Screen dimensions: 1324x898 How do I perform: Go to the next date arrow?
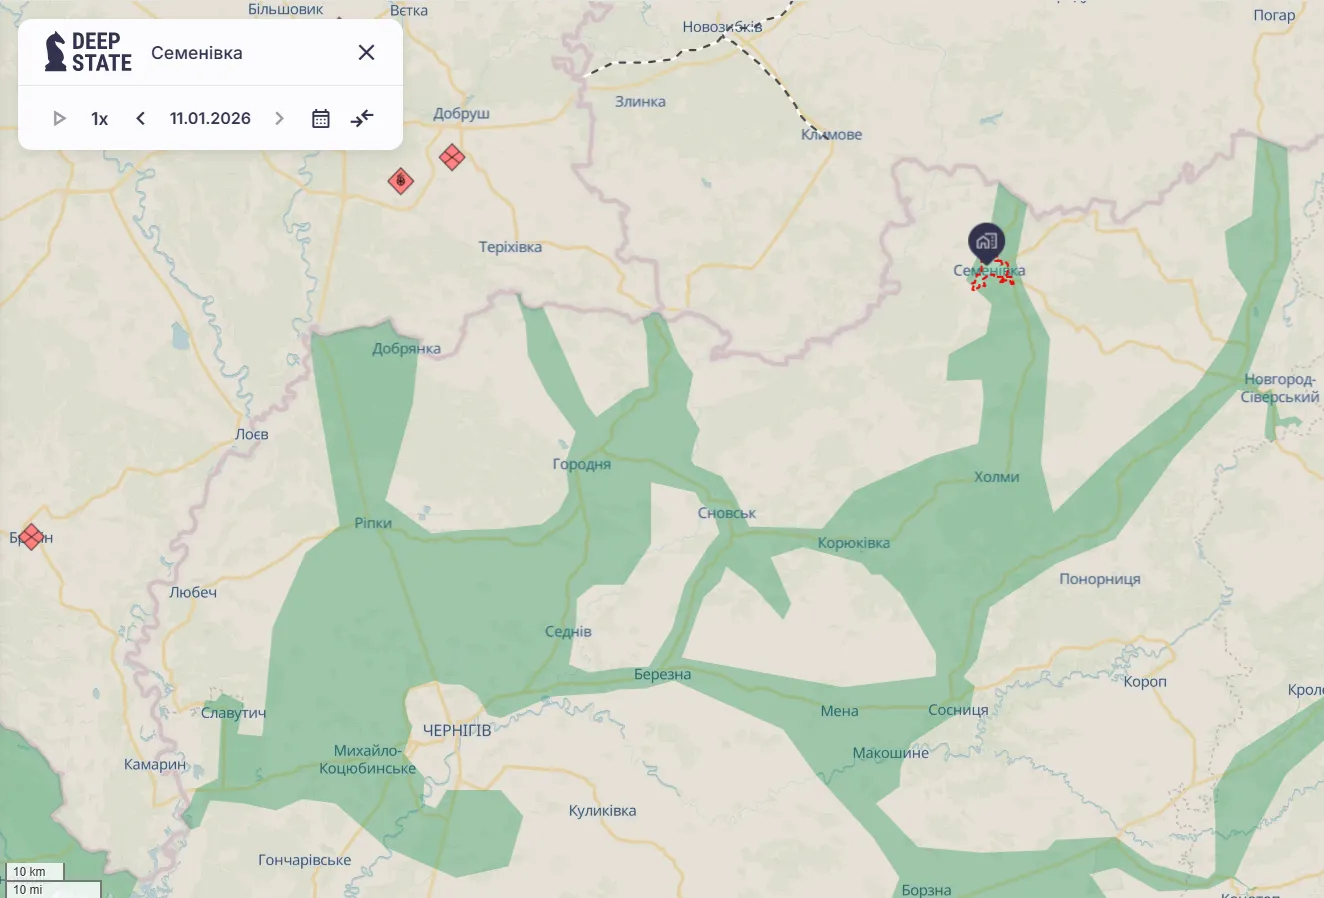coord(280,119)
